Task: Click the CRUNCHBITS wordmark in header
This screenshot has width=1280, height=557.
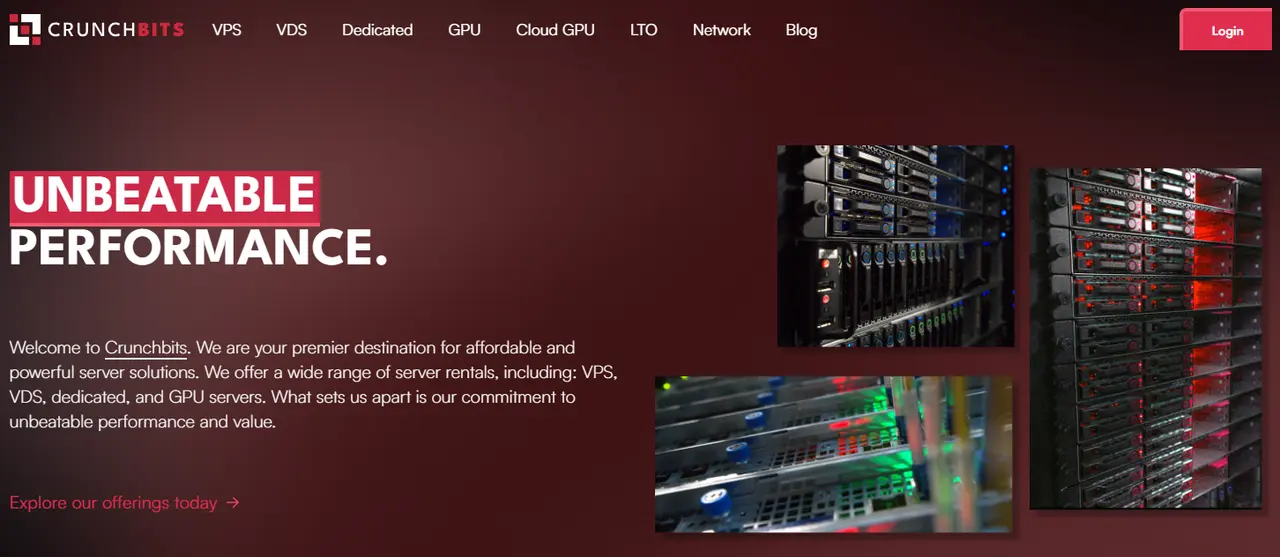Action: point(116,30)
